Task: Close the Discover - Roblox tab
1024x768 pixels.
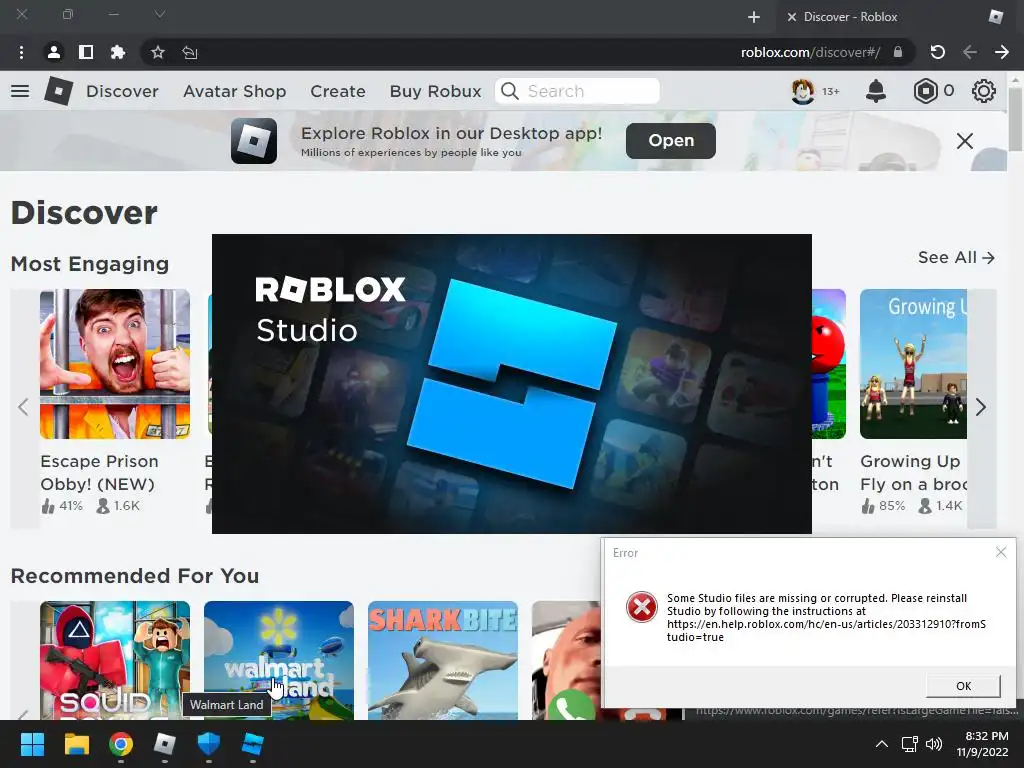Action: point(792,17)
